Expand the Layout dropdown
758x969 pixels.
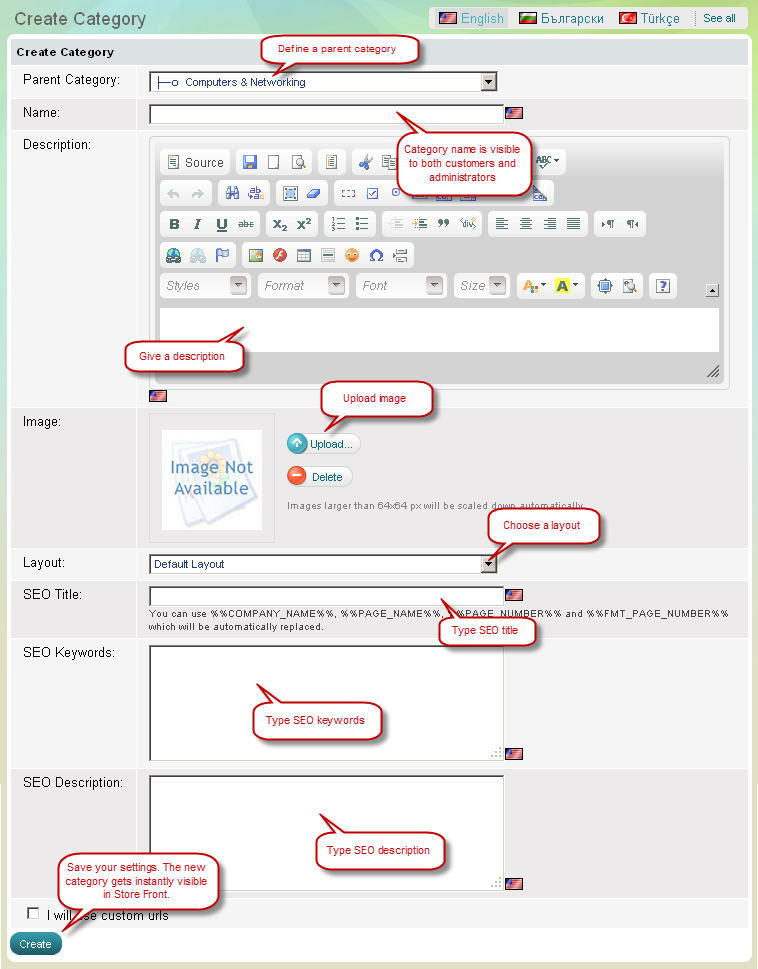[488, 564]
